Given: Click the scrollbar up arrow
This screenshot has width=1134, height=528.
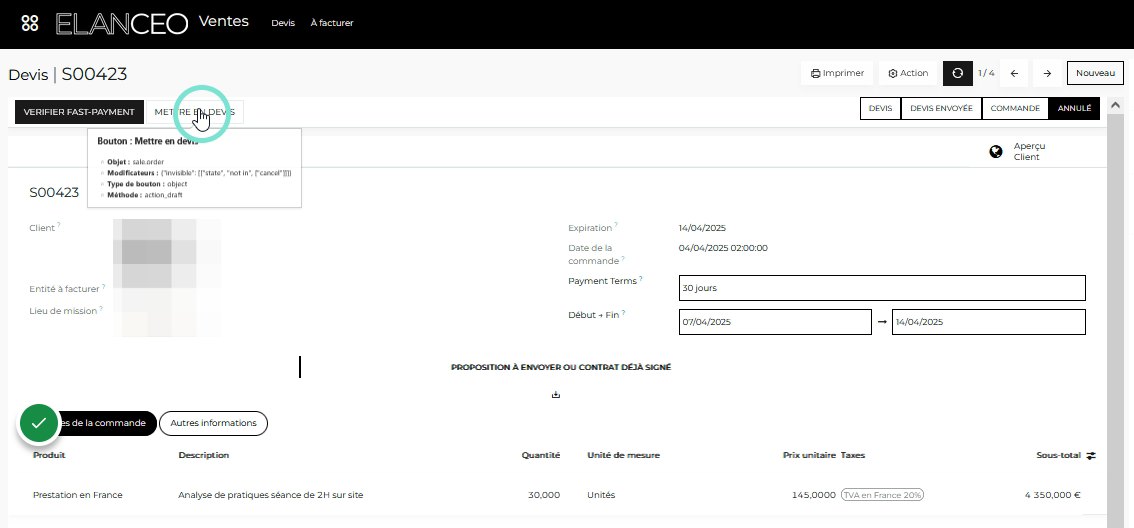Looking at the screenshot, I should pyautogui.click(x=1114, y=106).
